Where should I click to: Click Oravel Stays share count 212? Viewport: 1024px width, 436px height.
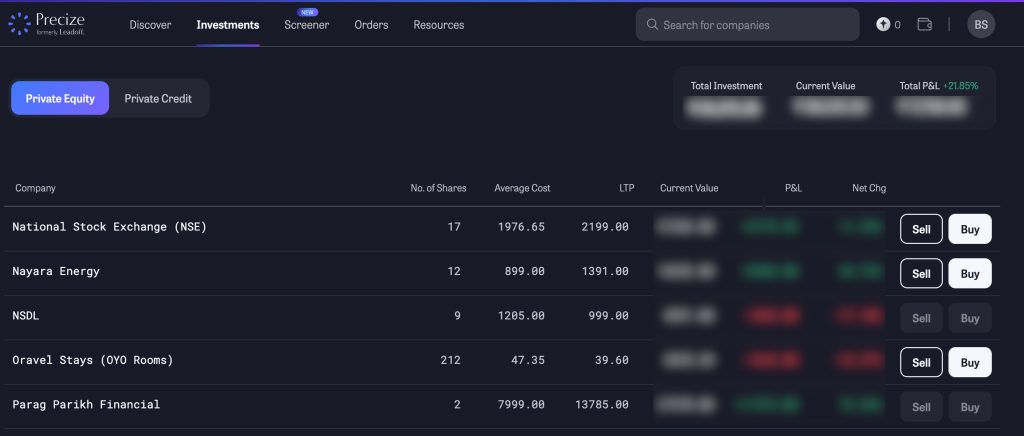(x=450, y=360)
